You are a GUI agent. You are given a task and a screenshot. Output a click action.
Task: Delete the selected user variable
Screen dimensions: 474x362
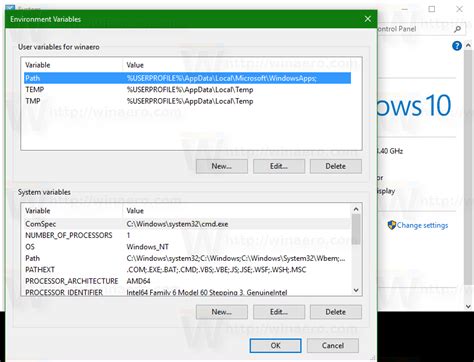click(x=336, y=166)
